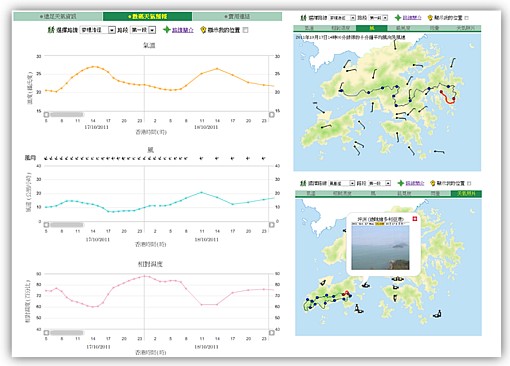
Task: Click the gray range slider under the temperature chart
Action: (67, 115)
